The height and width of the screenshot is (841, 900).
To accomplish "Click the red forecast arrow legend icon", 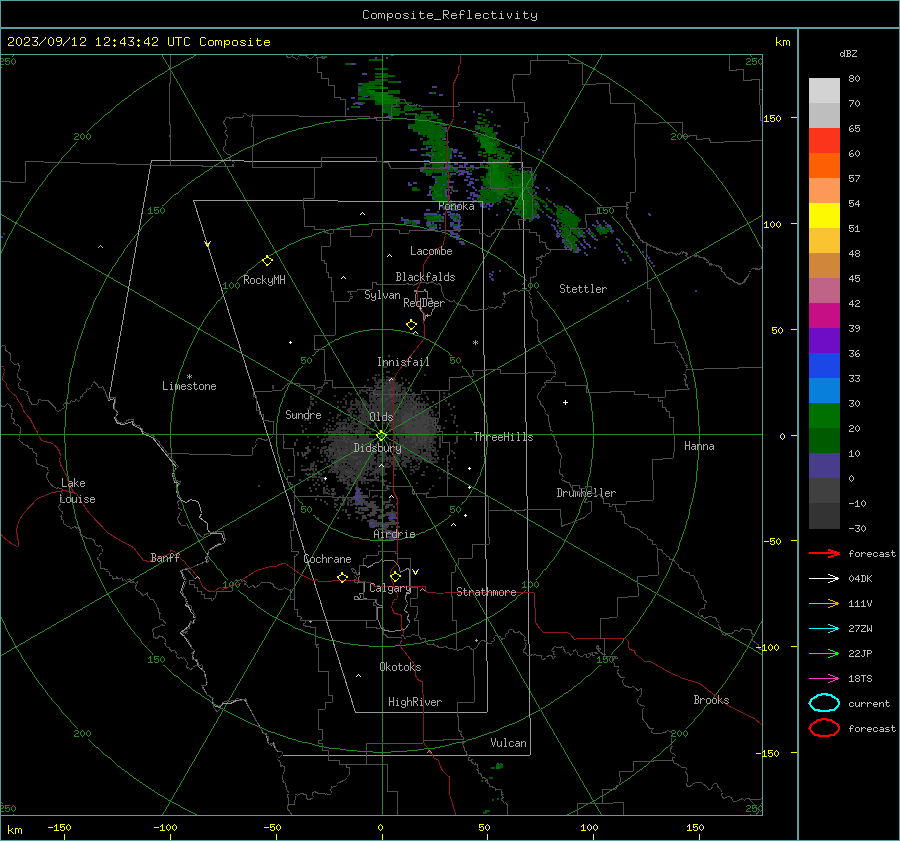I will (x=824, y=553).
